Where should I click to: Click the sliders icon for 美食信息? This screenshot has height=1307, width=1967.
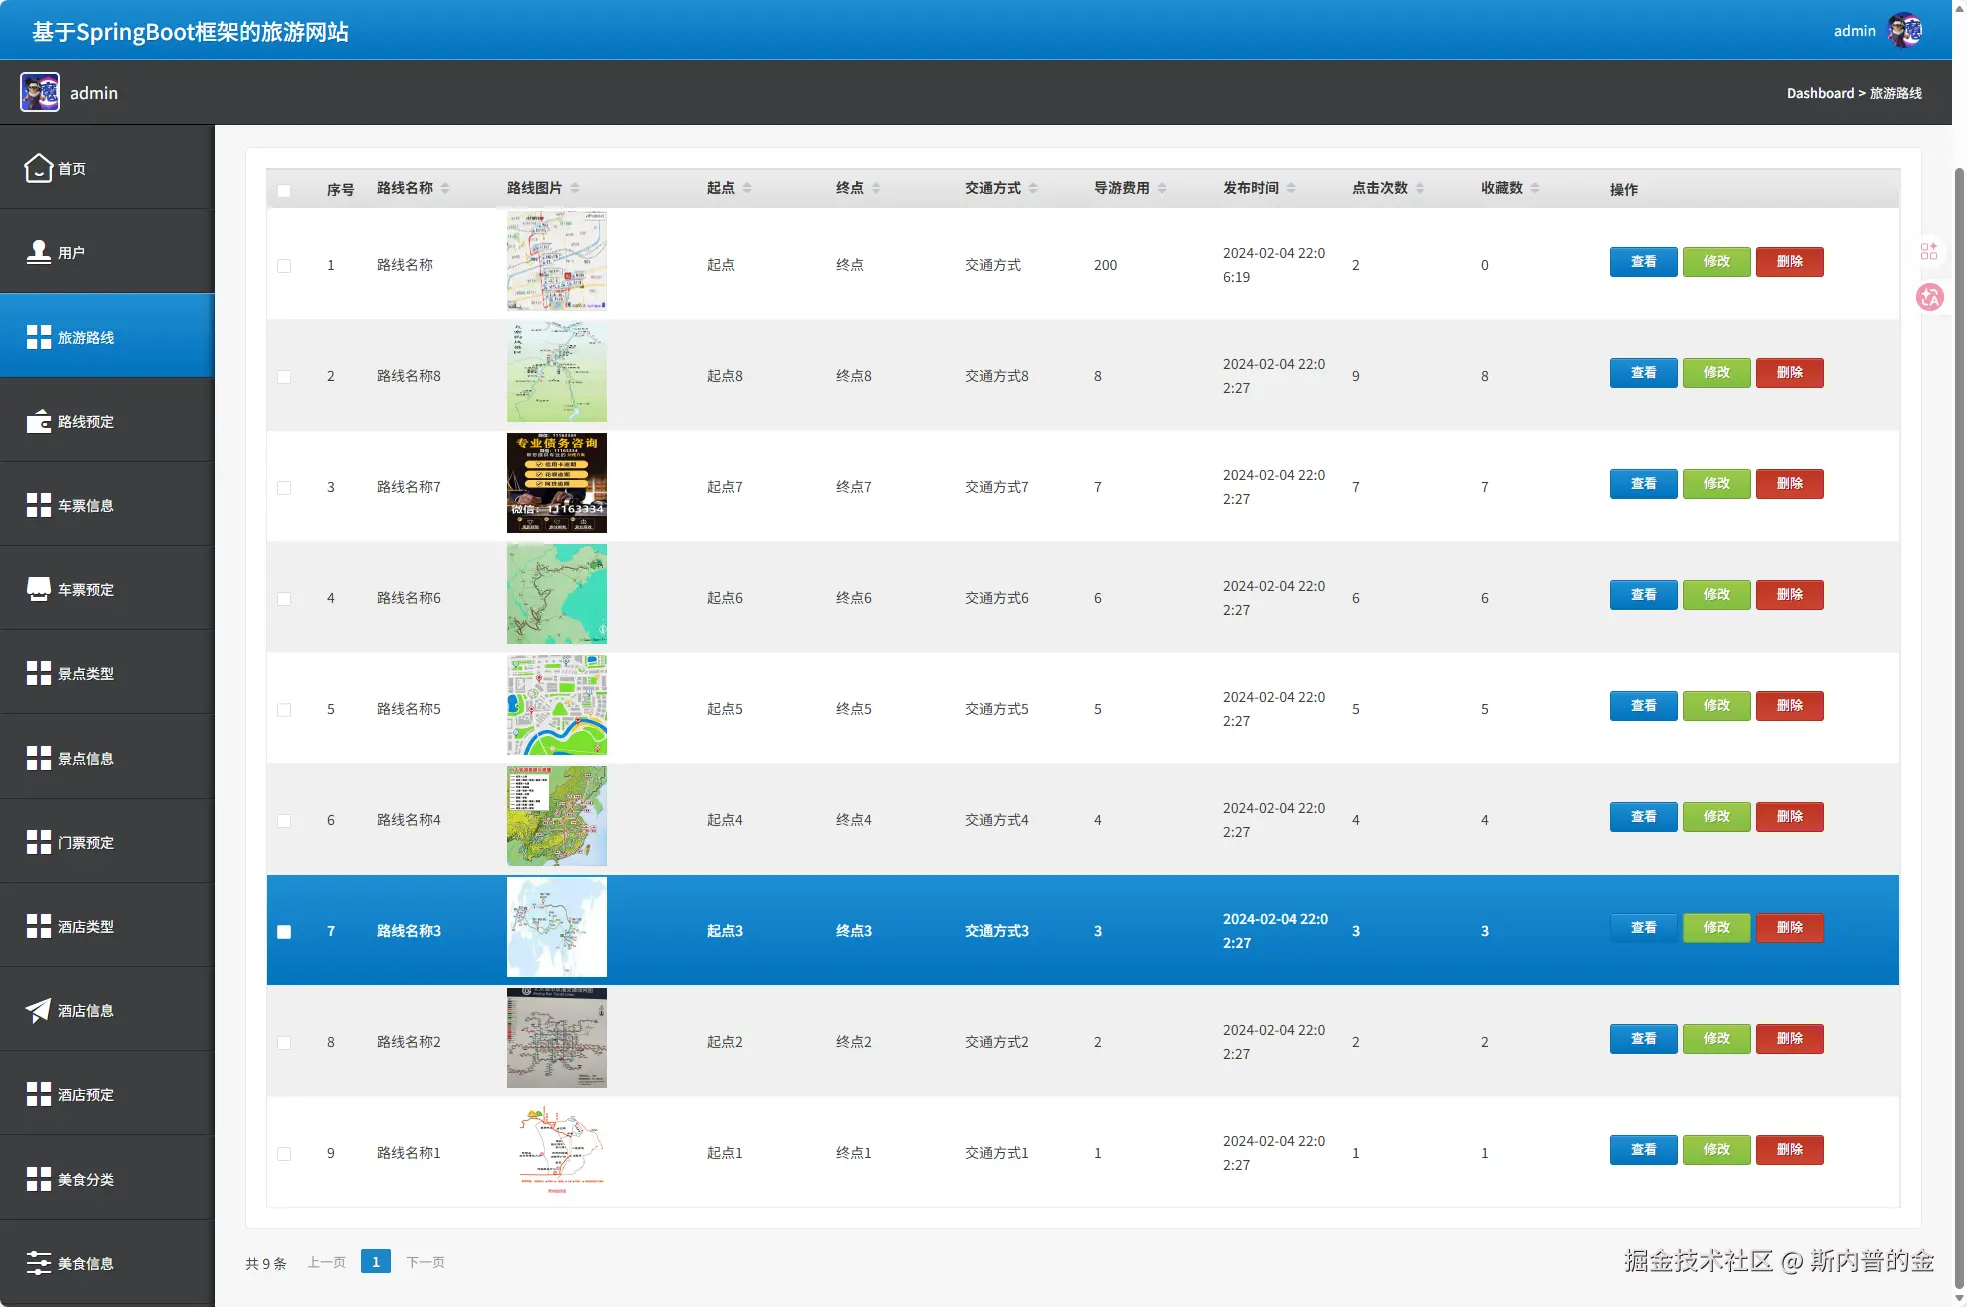pyautogui.click(x=38, y=1263)
